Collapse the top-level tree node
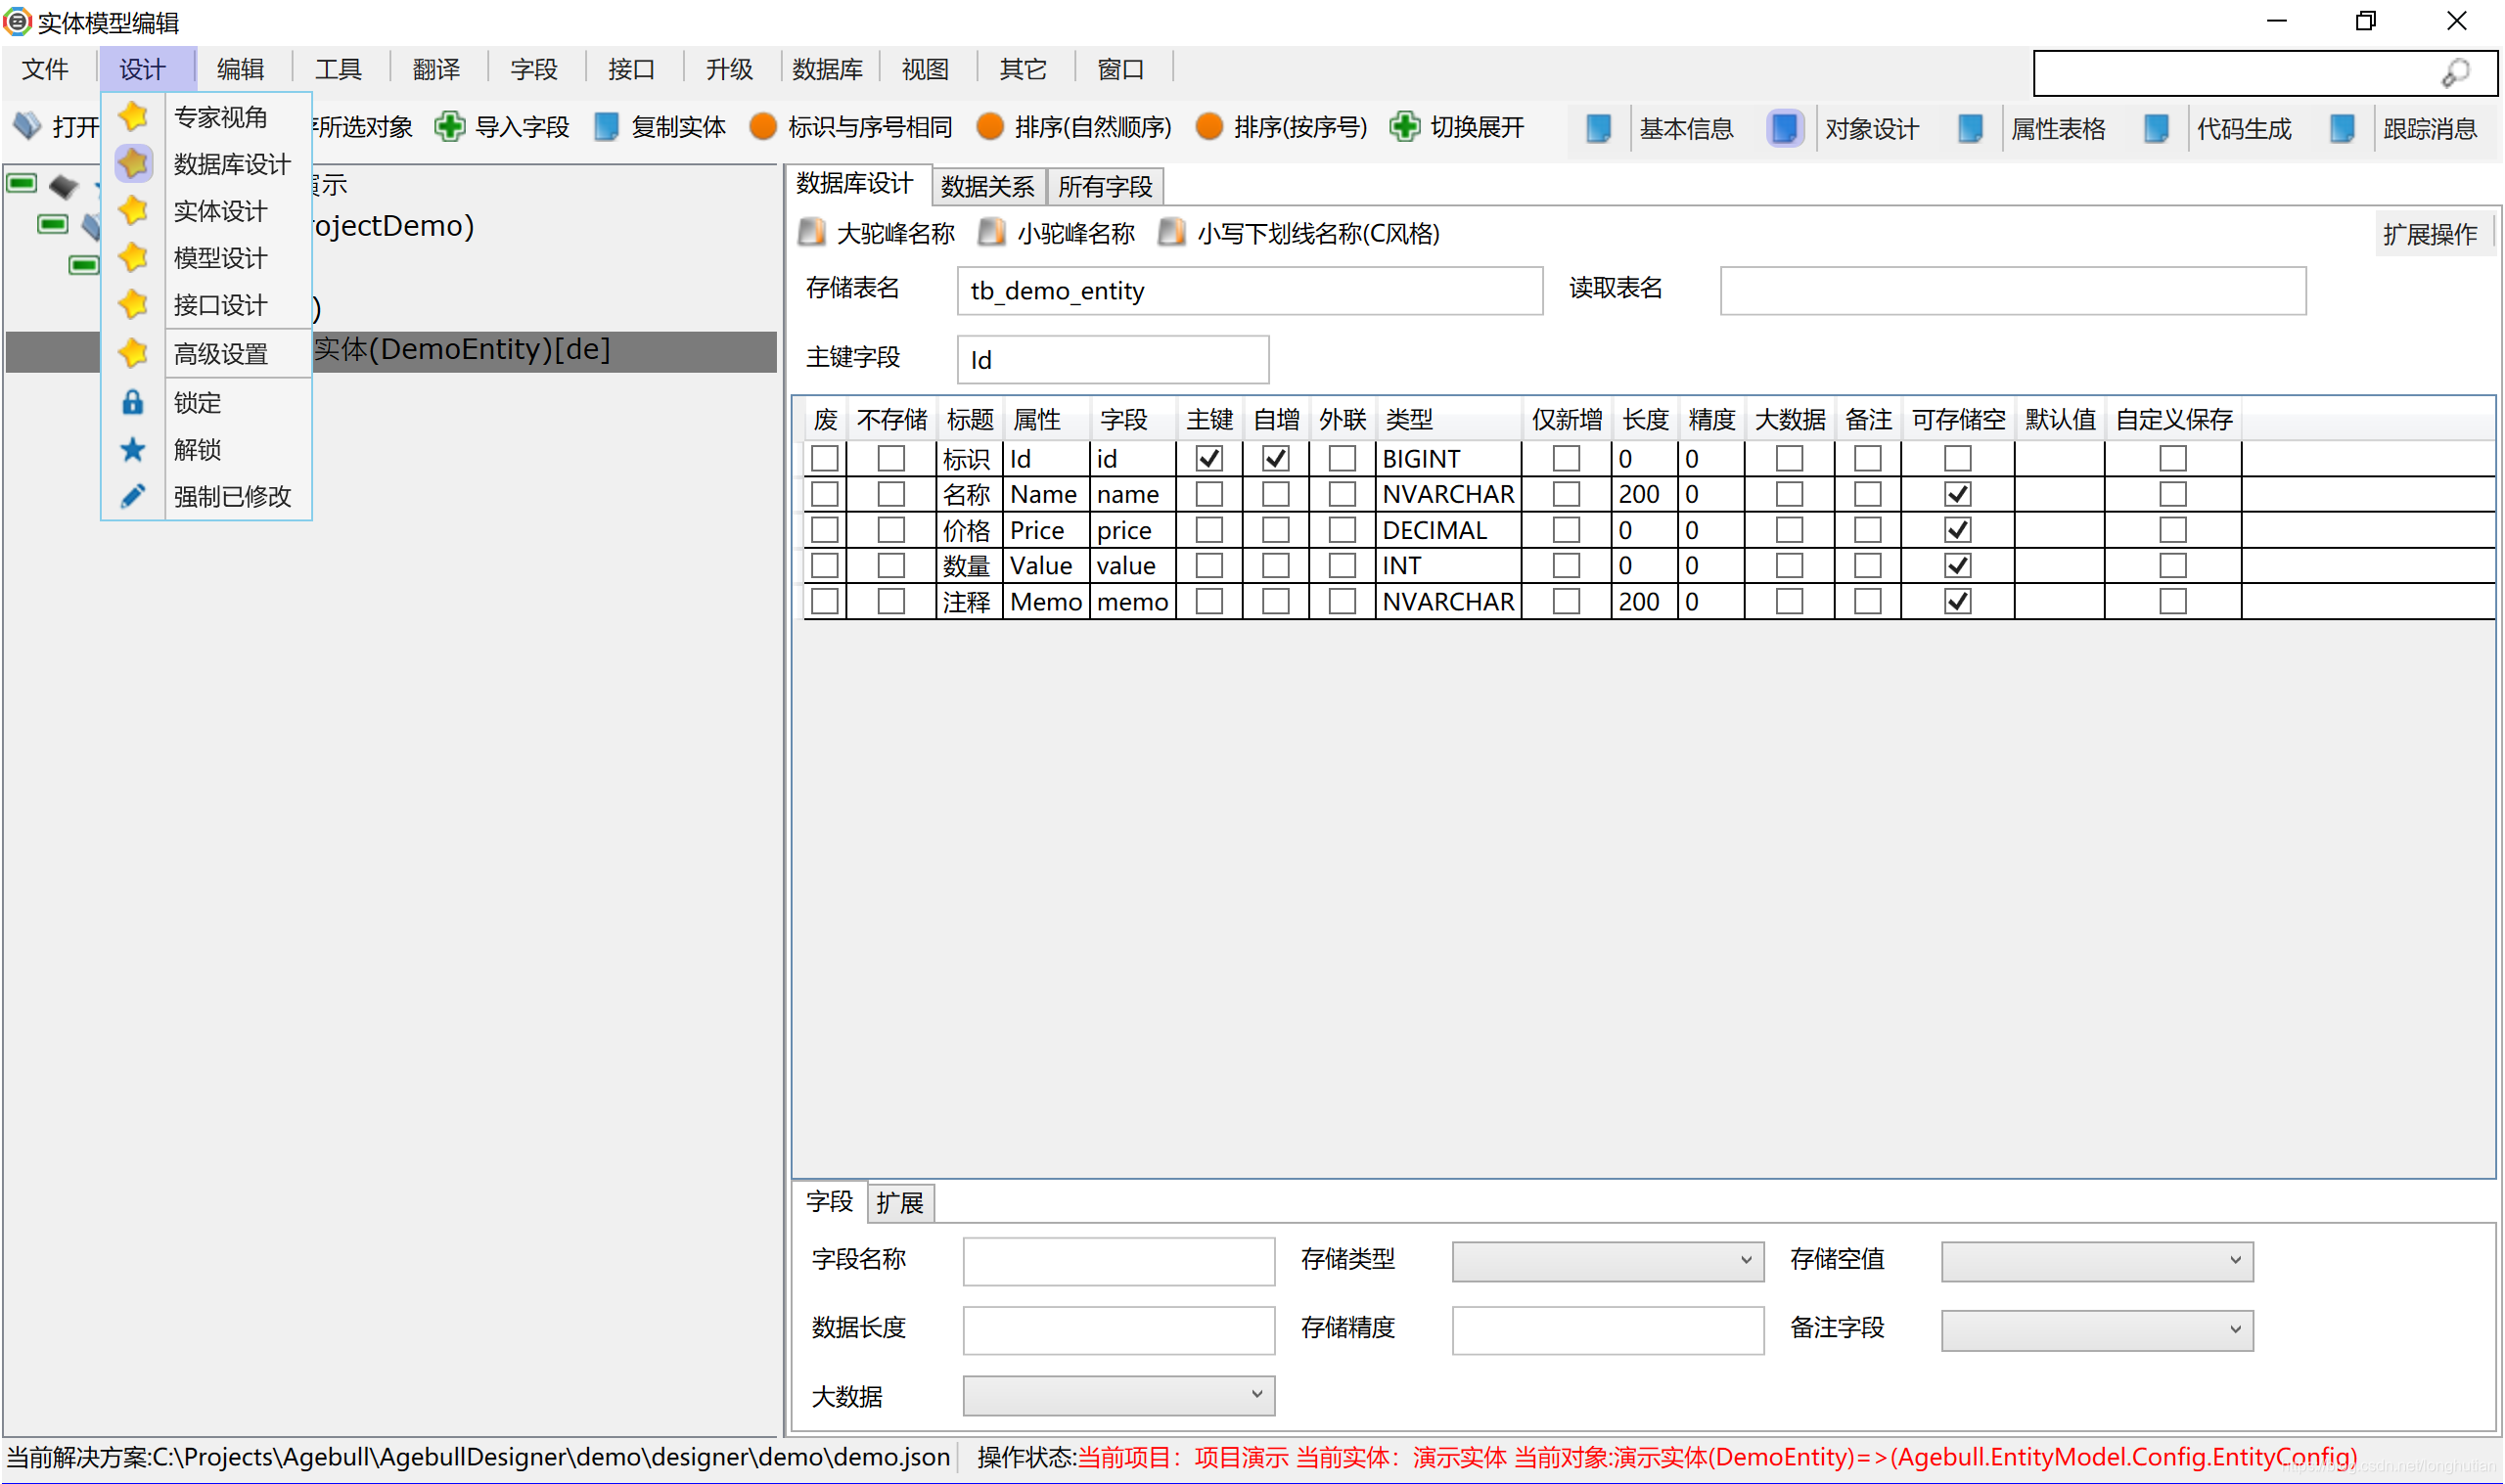This screenshot has height=1484, width=2505. click(x=22, y=183)
